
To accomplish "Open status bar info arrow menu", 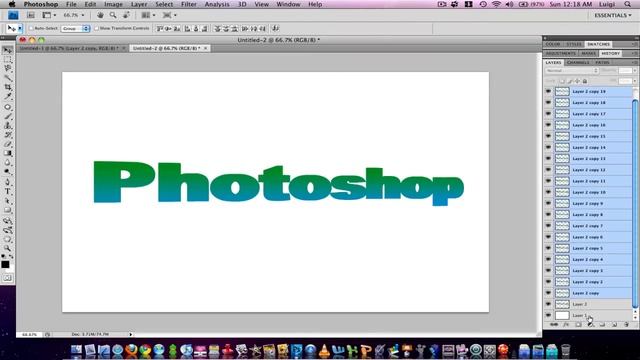I will click(x=131, y=334).
